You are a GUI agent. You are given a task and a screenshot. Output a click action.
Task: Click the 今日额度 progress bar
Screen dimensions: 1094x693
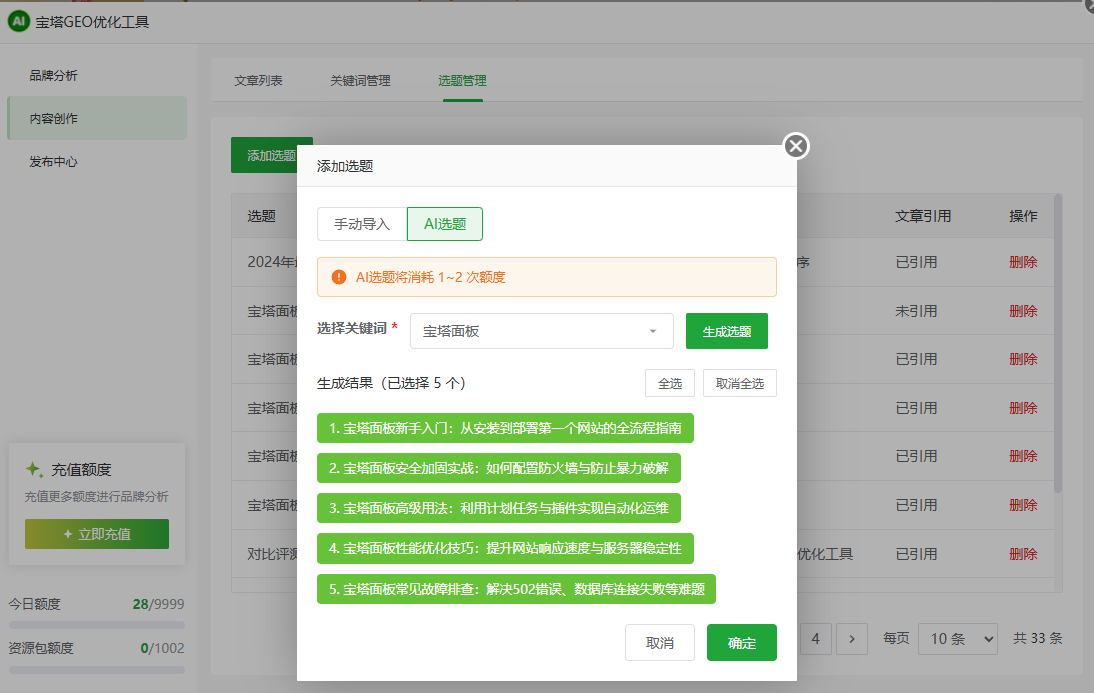[x=96, y=625]
